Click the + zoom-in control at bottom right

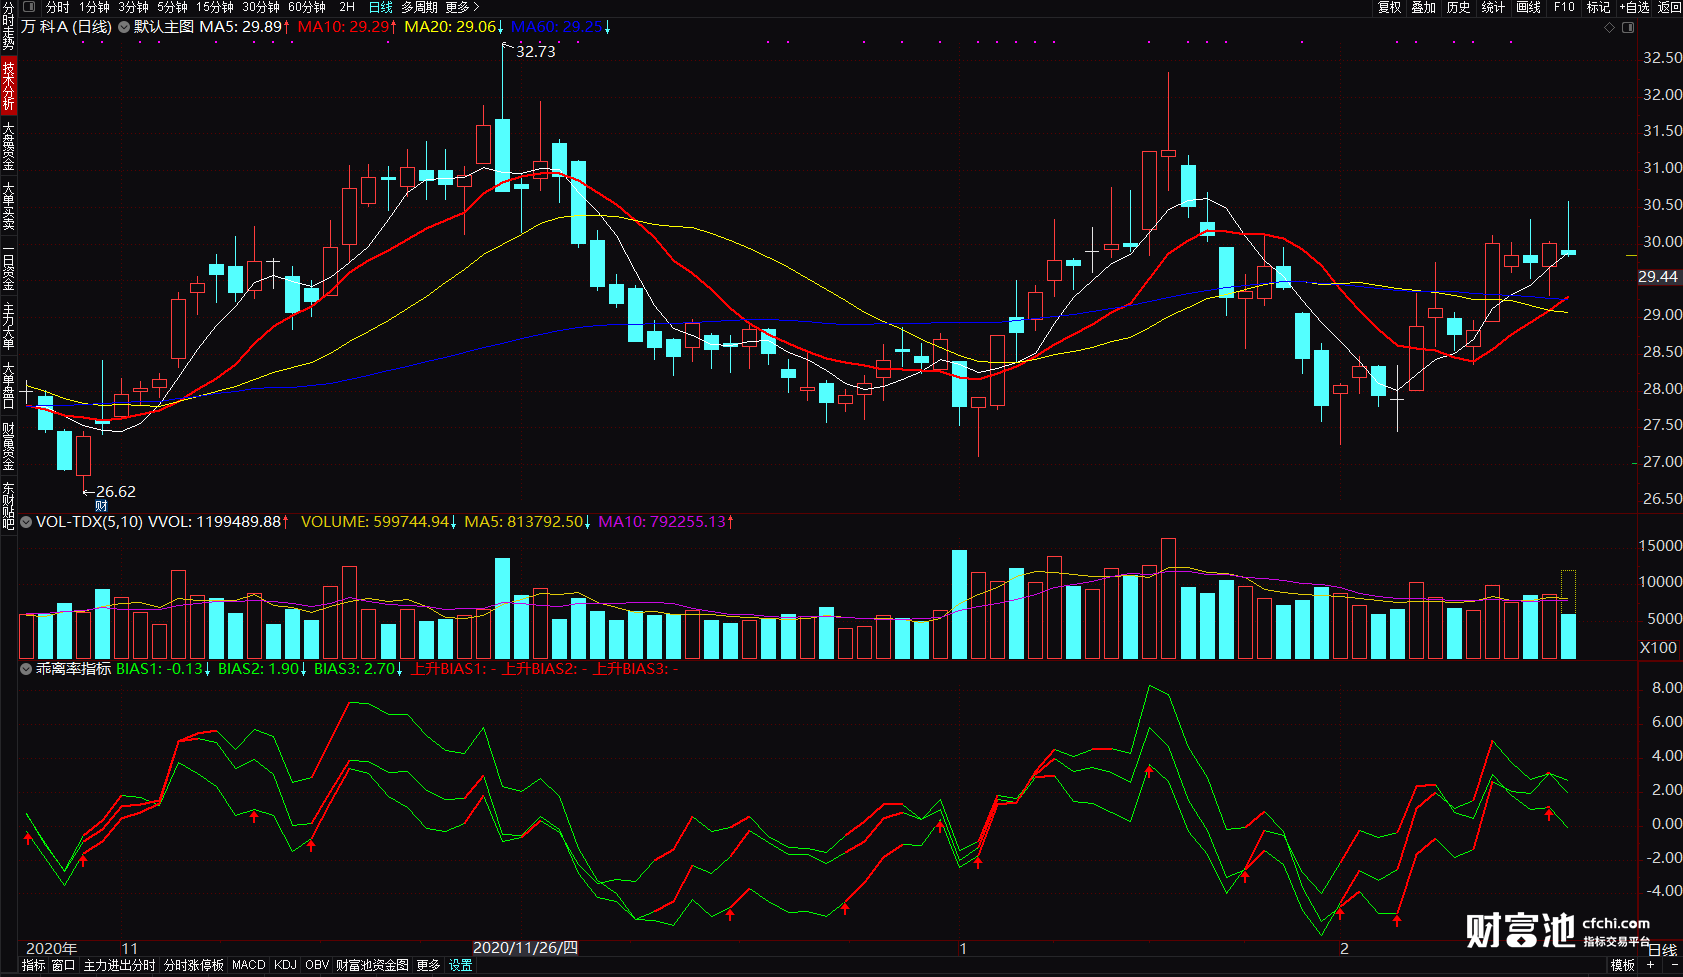point(1651,965)
